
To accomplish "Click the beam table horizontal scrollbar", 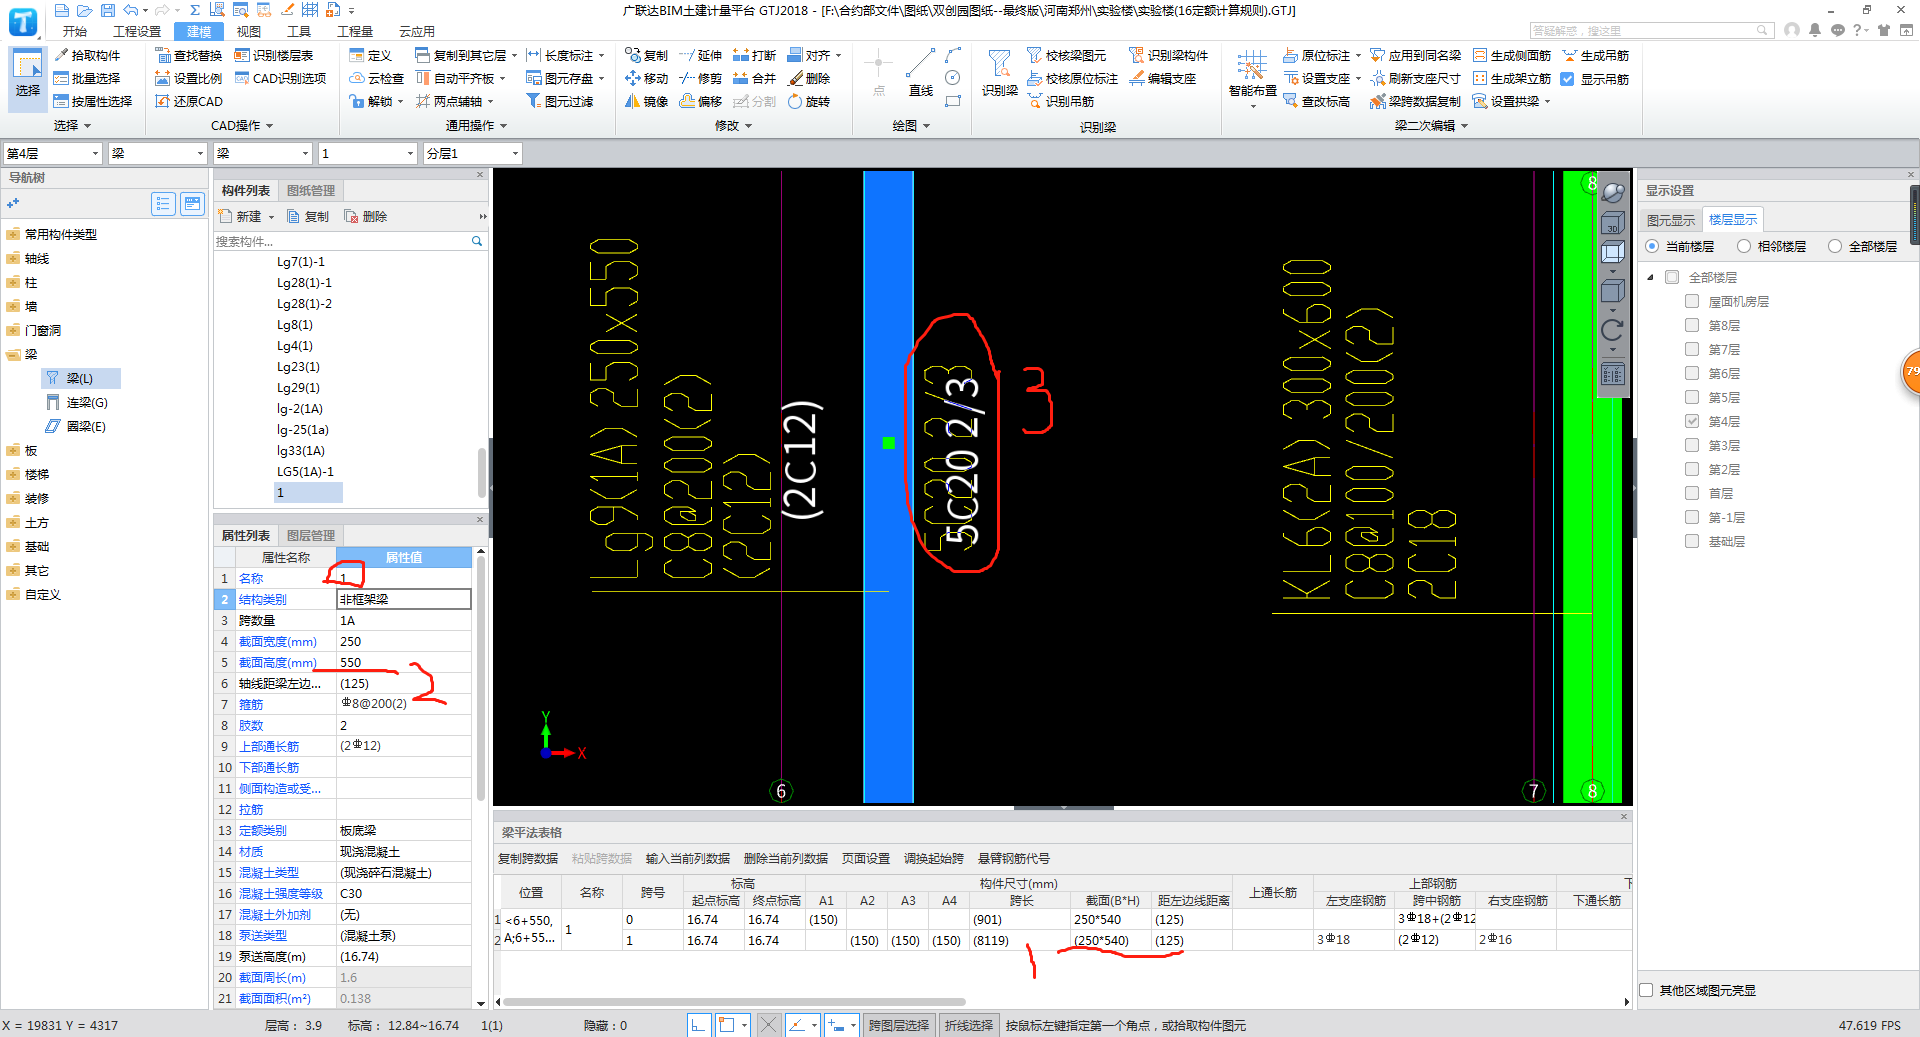I will click(733, 1001).
